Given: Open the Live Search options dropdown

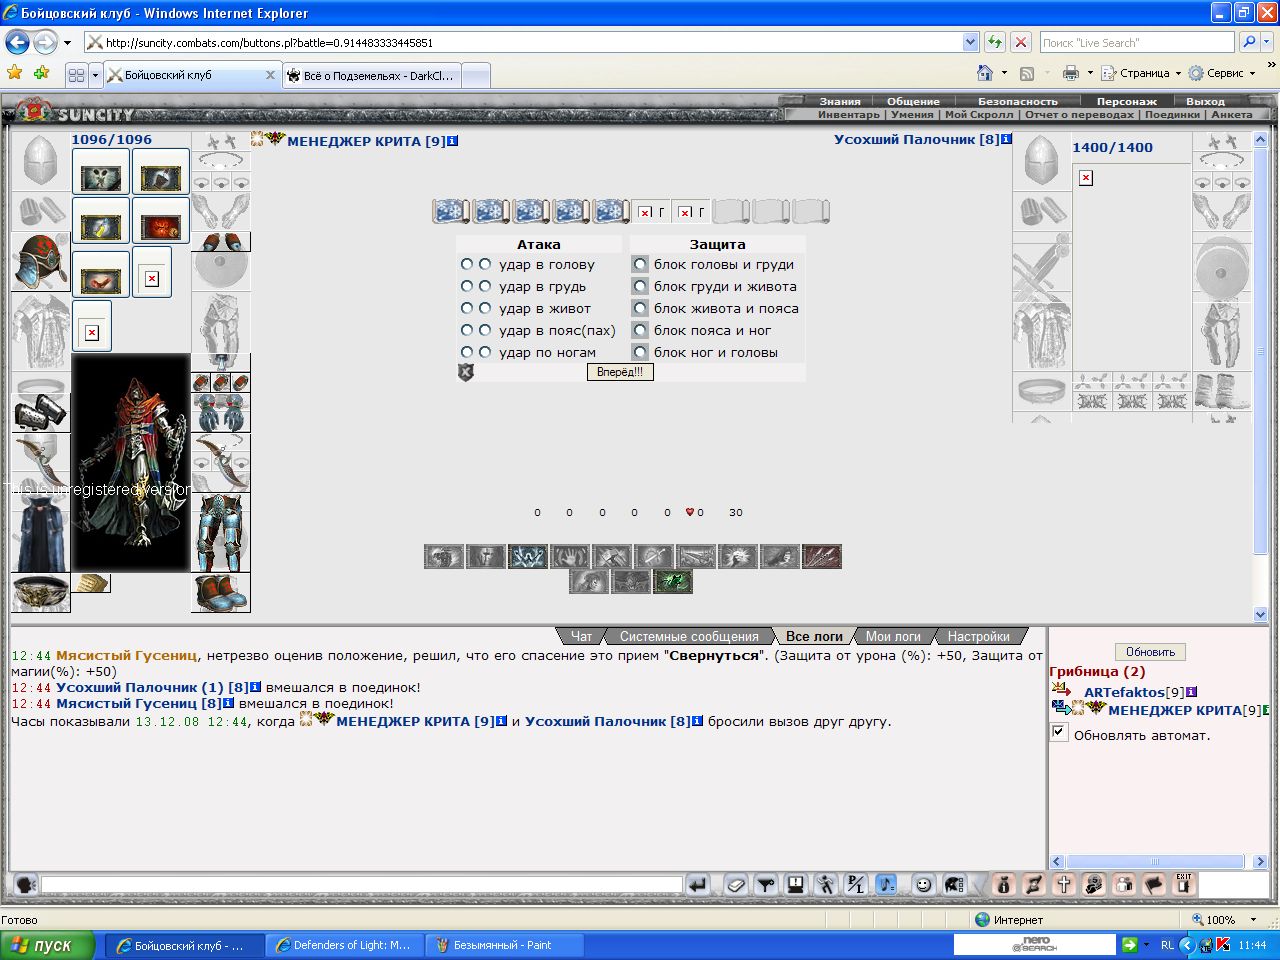Looking at the screenshot, I should click(x=1268, y=42).
